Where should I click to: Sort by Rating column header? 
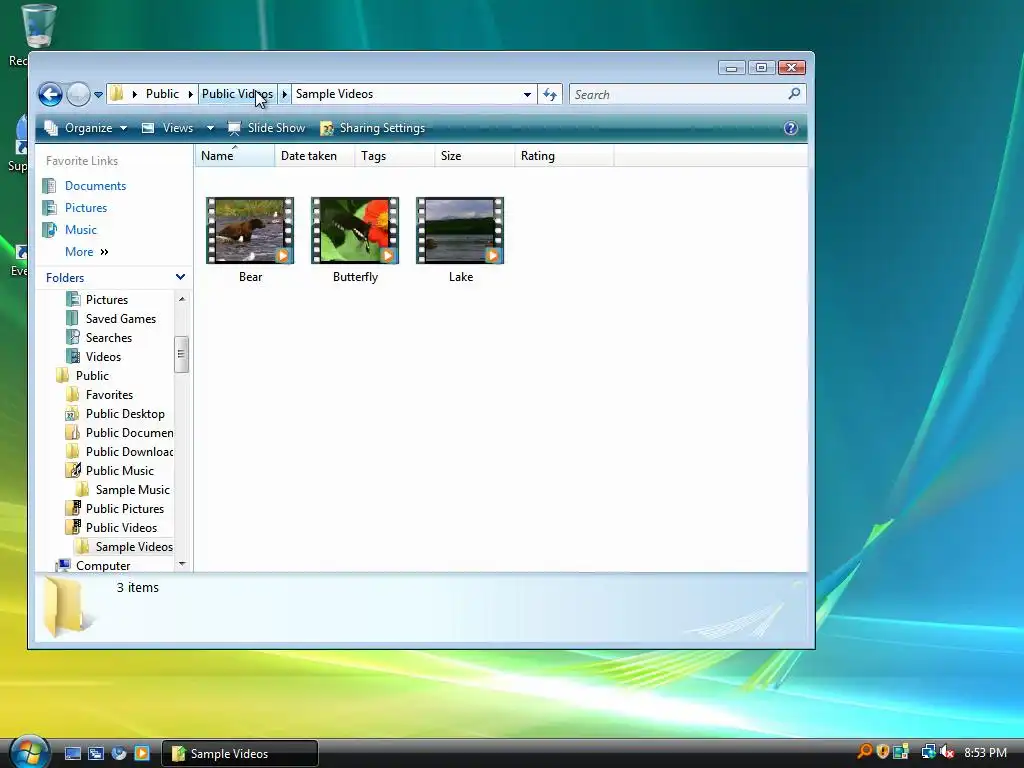[564, 155]
